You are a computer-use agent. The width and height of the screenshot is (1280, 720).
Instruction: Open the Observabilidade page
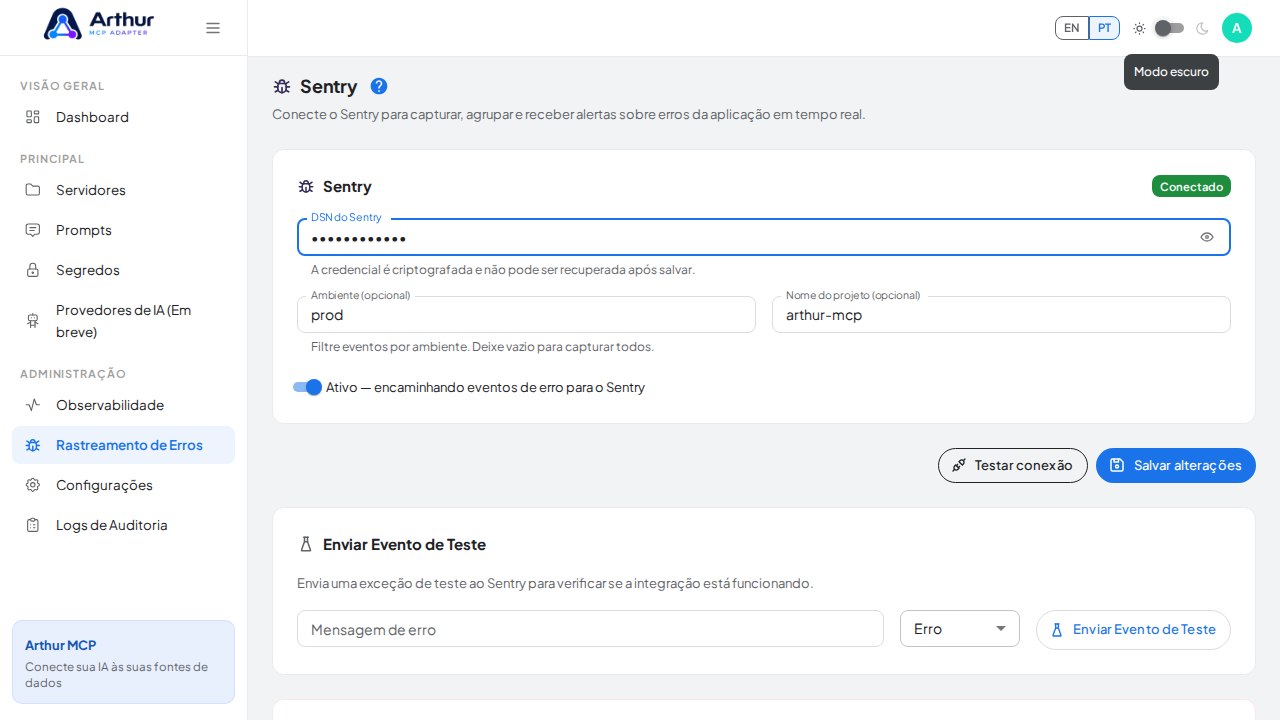(123, 405)
